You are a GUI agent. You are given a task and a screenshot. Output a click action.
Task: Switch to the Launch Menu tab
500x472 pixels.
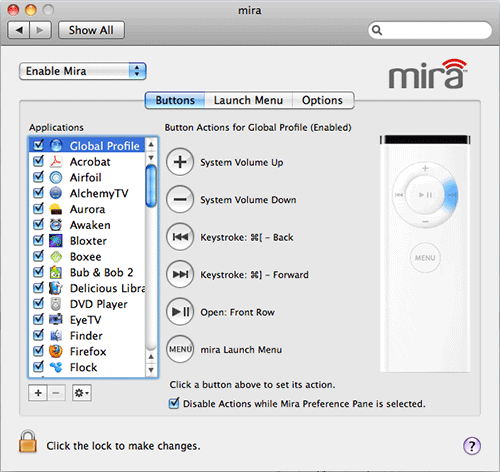pyautogui.click(x=248, y=100)
